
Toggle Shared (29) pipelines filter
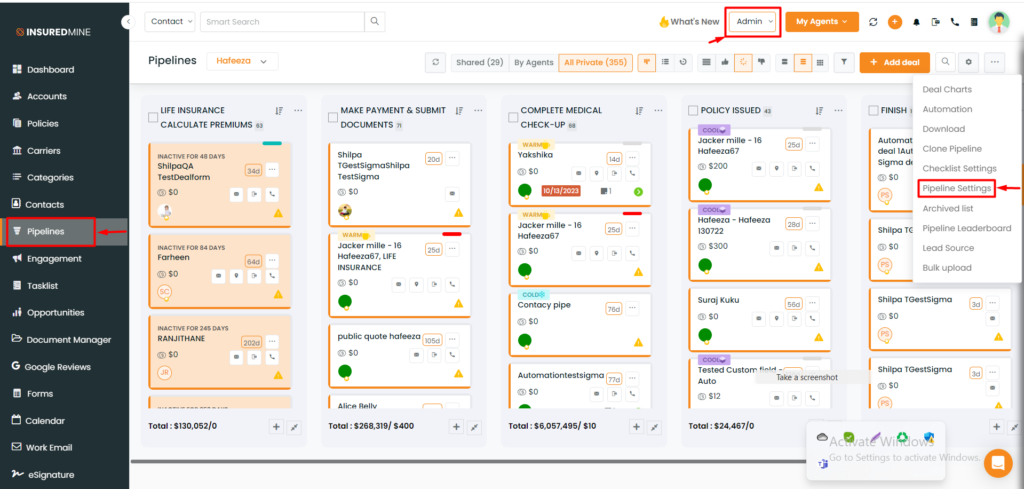pos(479,62)
